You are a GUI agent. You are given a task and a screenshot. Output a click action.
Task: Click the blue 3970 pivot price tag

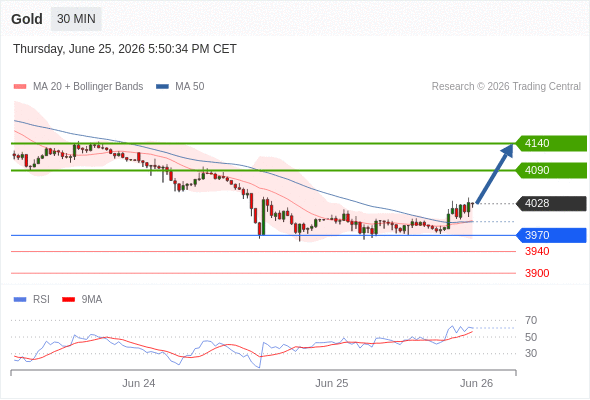coord(551,235)
